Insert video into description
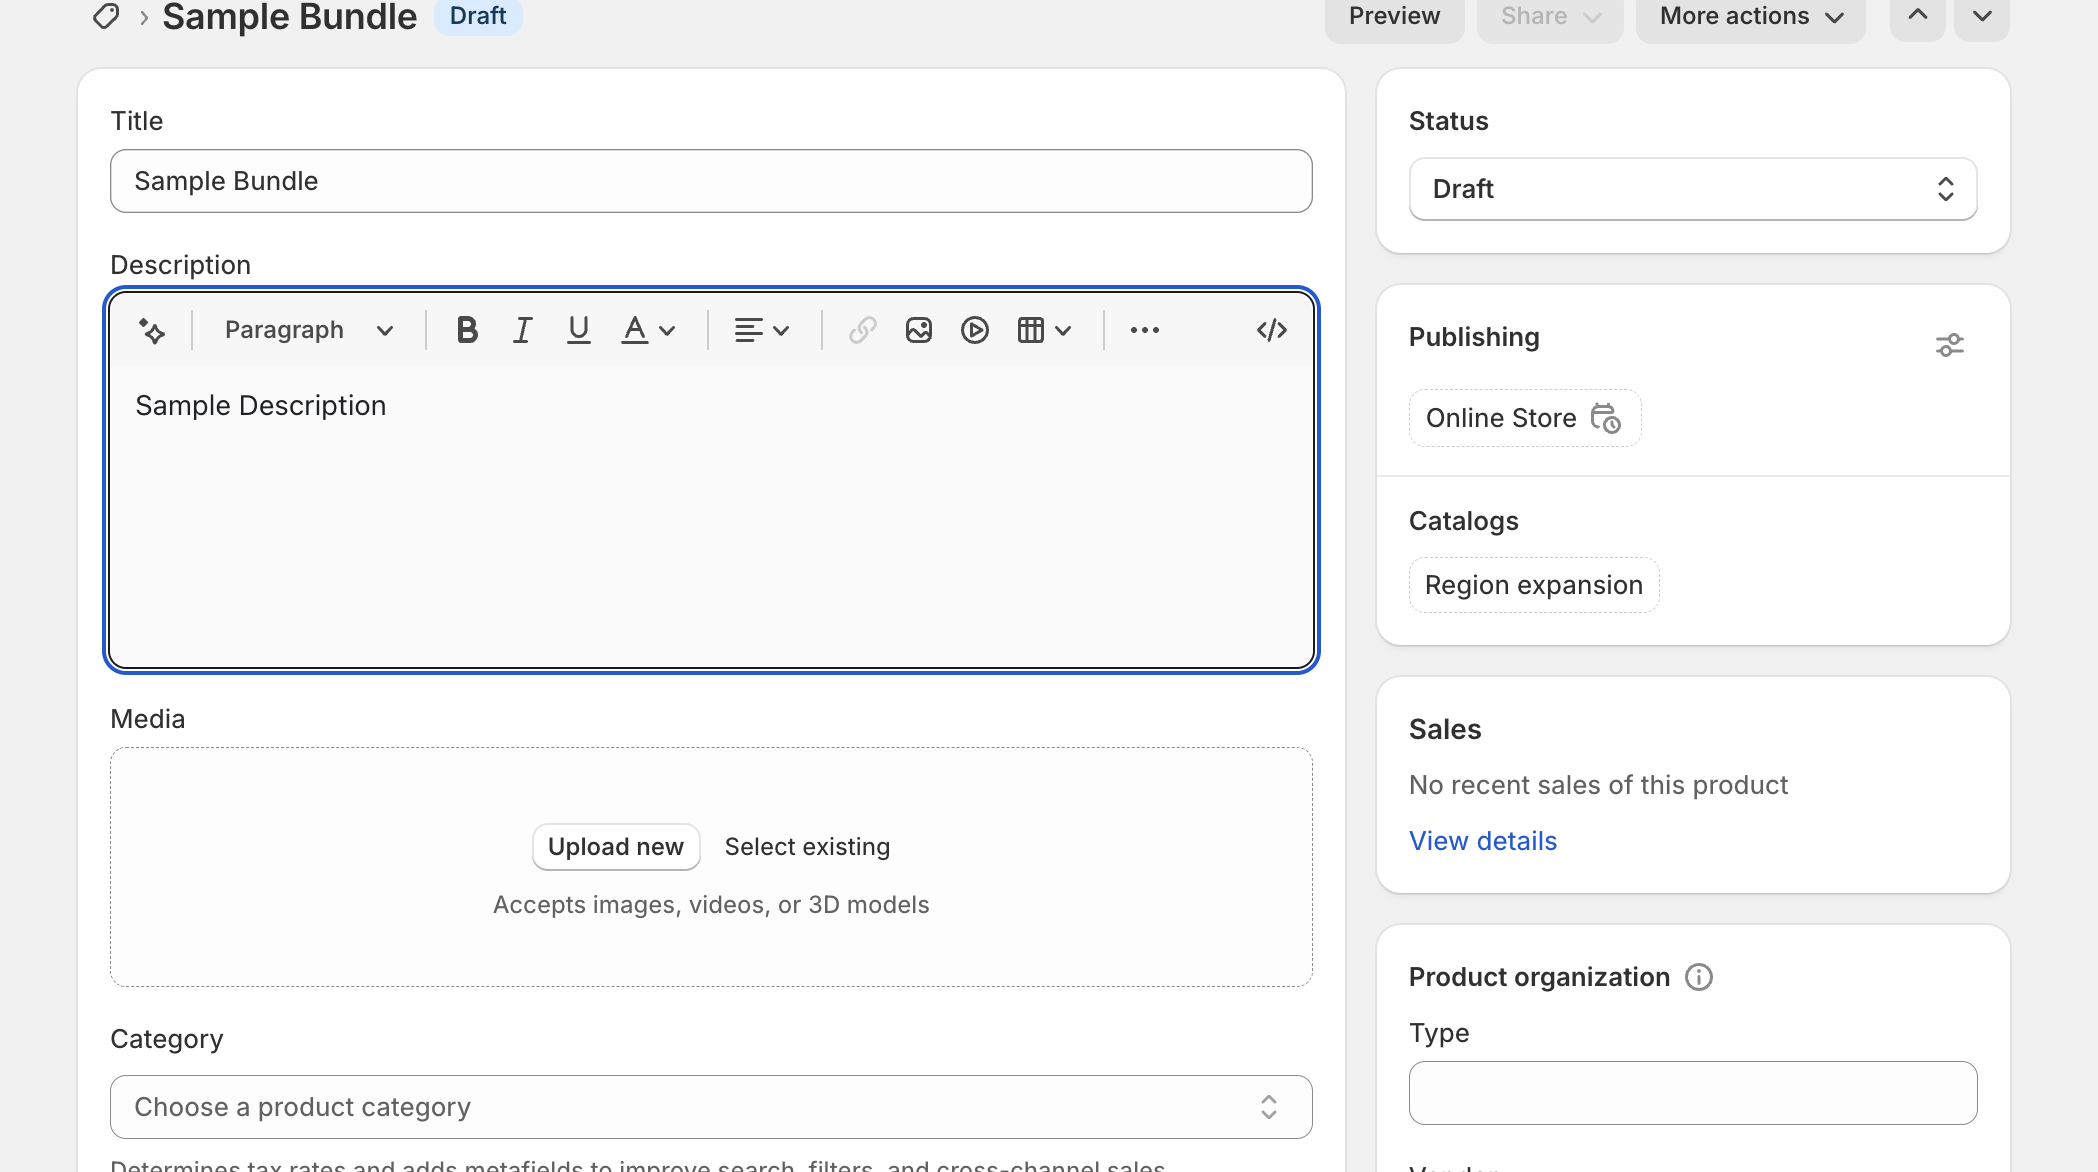The width and height of the screenshot is (2098, 1172). click(974, 330)
